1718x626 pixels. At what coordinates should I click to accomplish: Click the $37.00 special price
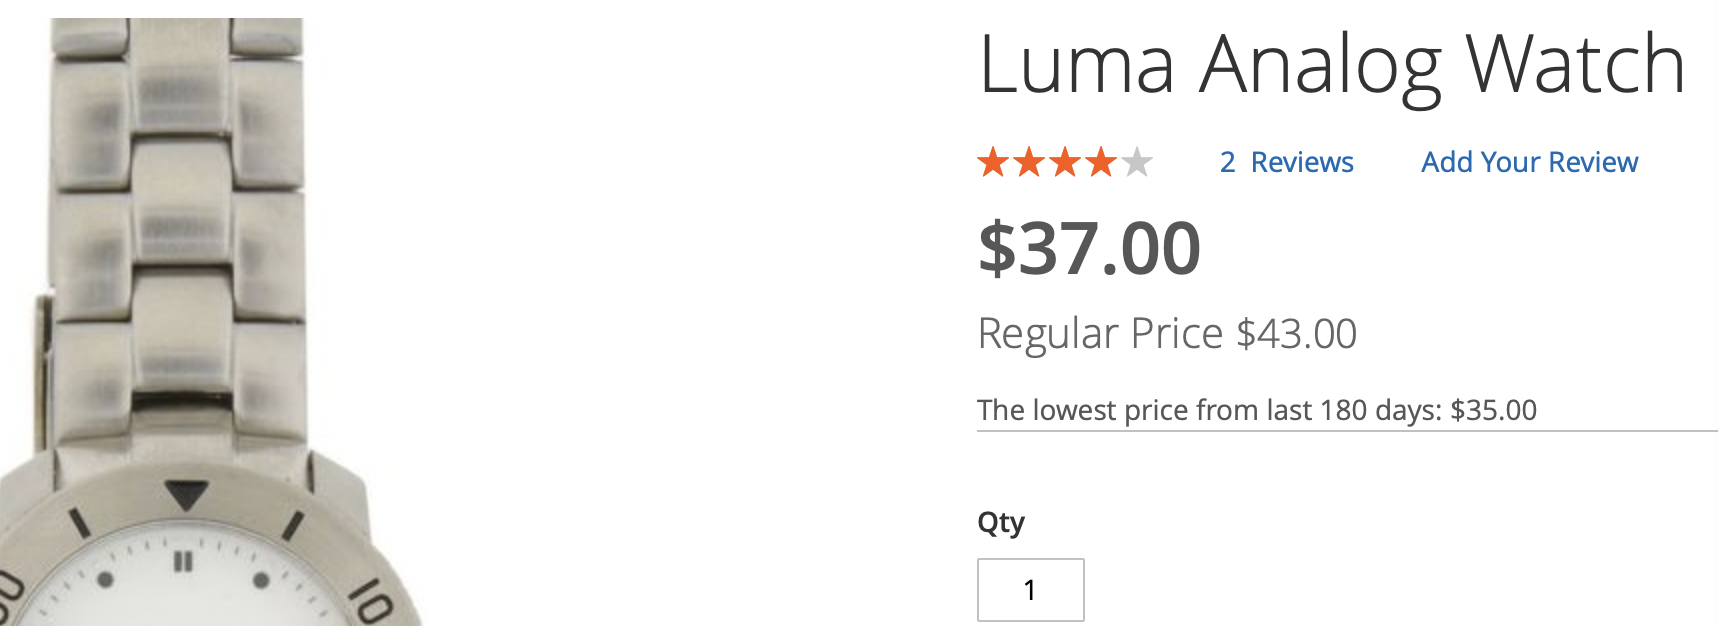pyautogui.click(x=1089, y=248)
